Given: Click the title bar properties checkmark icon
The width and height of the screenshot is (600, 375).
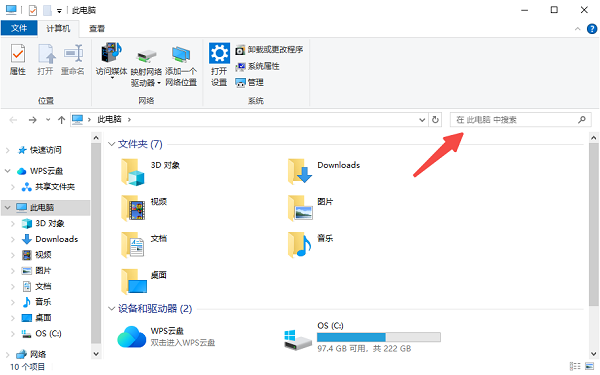Looking at the screenshot, I should pyautogui.click(x=33, y=10).
